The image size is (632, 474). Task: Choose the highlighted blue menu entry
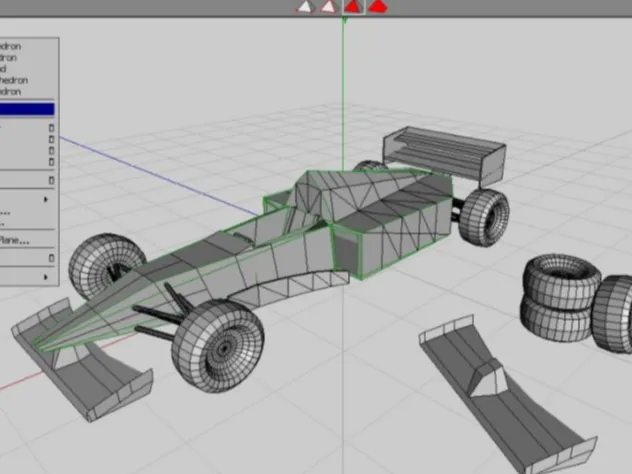pos(27,109)
